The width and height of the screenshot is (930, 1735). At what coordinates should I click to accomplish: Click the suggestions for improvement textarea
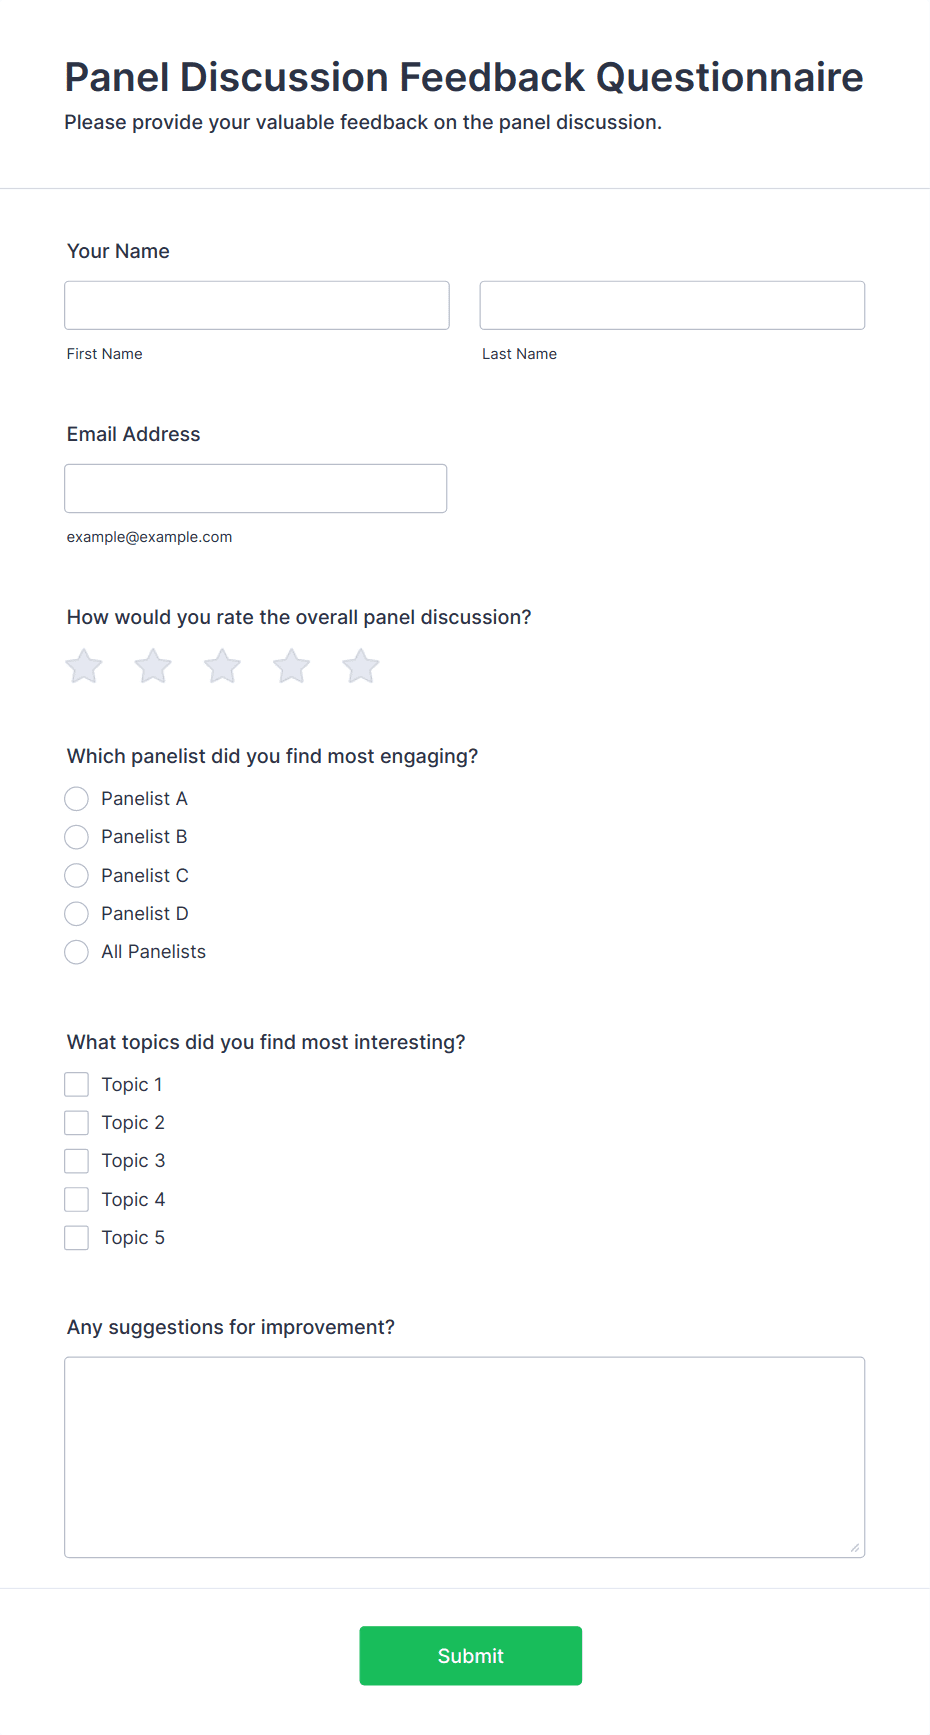click(x=465, y=1457)
